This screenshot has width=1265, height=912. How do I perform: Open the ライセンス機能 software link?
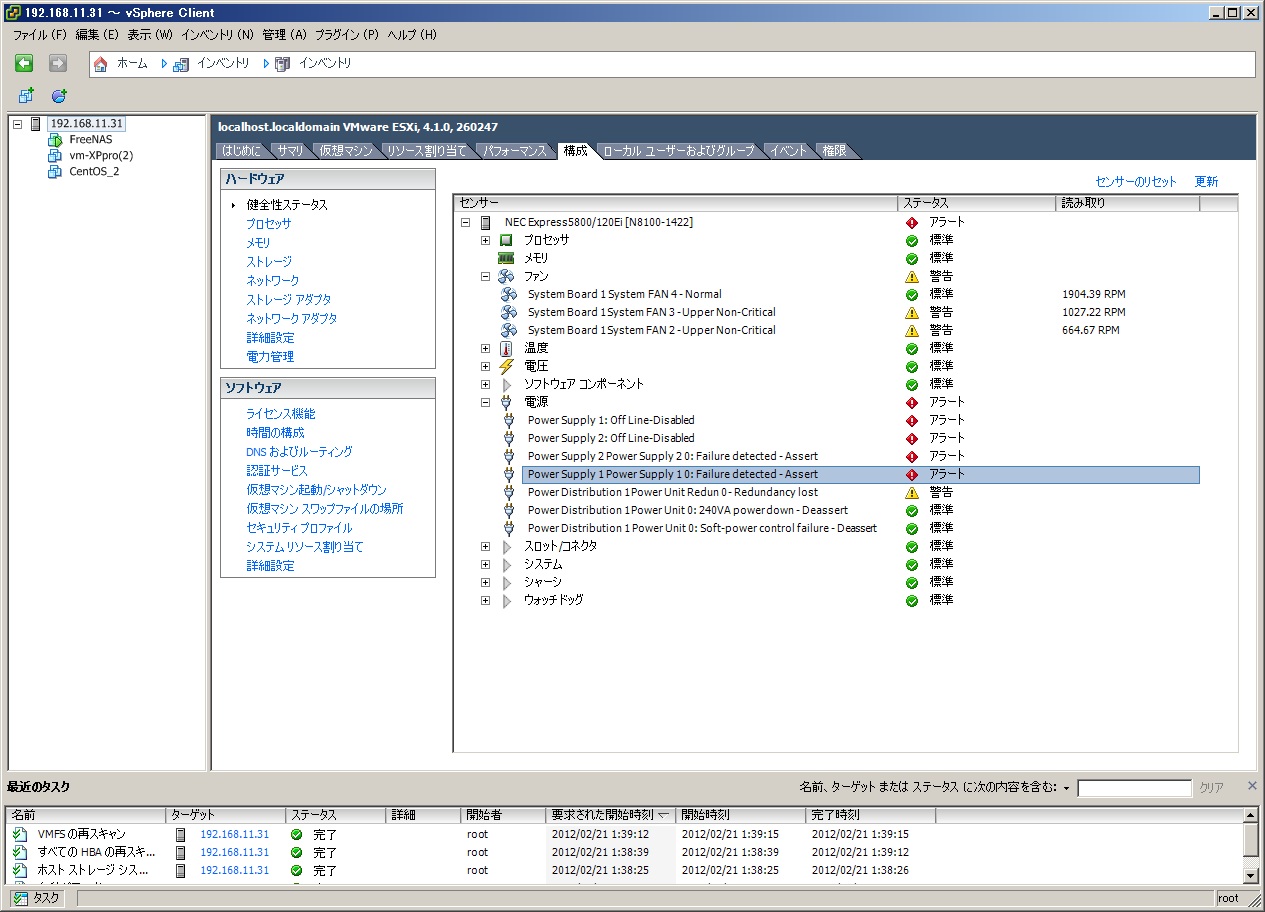281,413
